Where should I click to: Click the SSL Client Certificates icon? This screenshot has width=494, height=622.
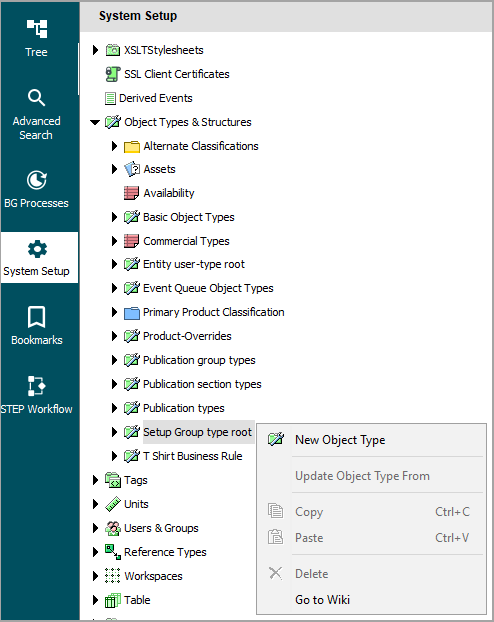point(113,74)
